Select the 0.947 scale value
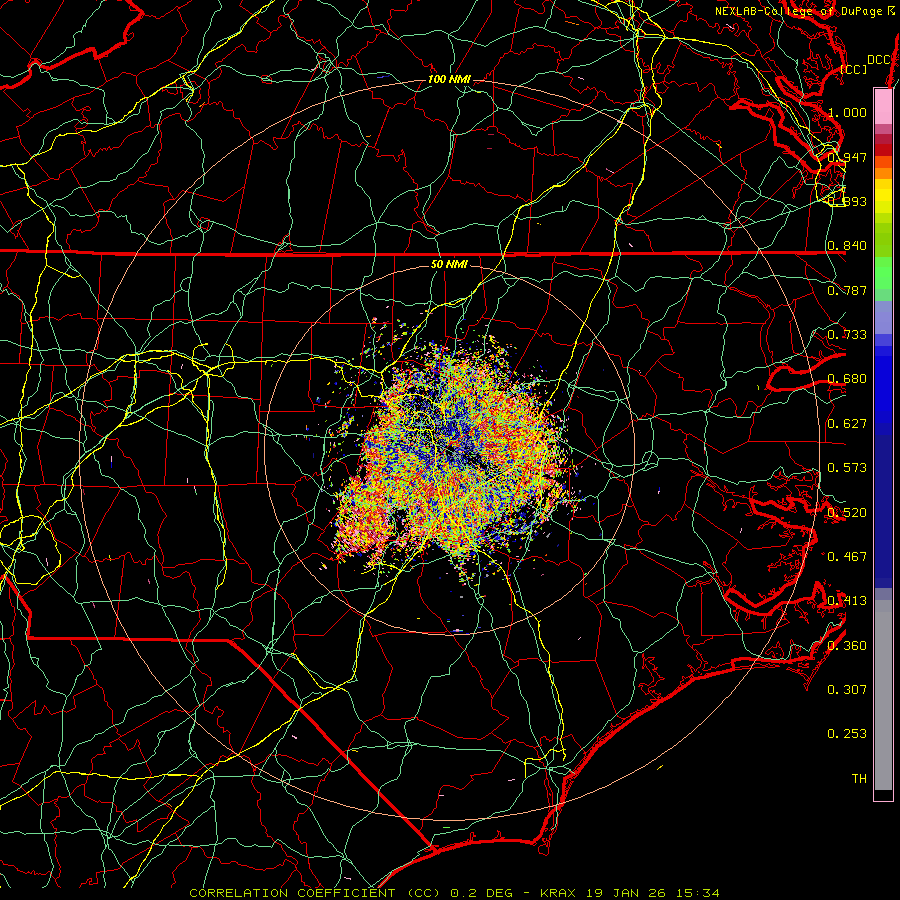Screen dimensions: 900x900 pyautogui.click(x=847, y=157)
